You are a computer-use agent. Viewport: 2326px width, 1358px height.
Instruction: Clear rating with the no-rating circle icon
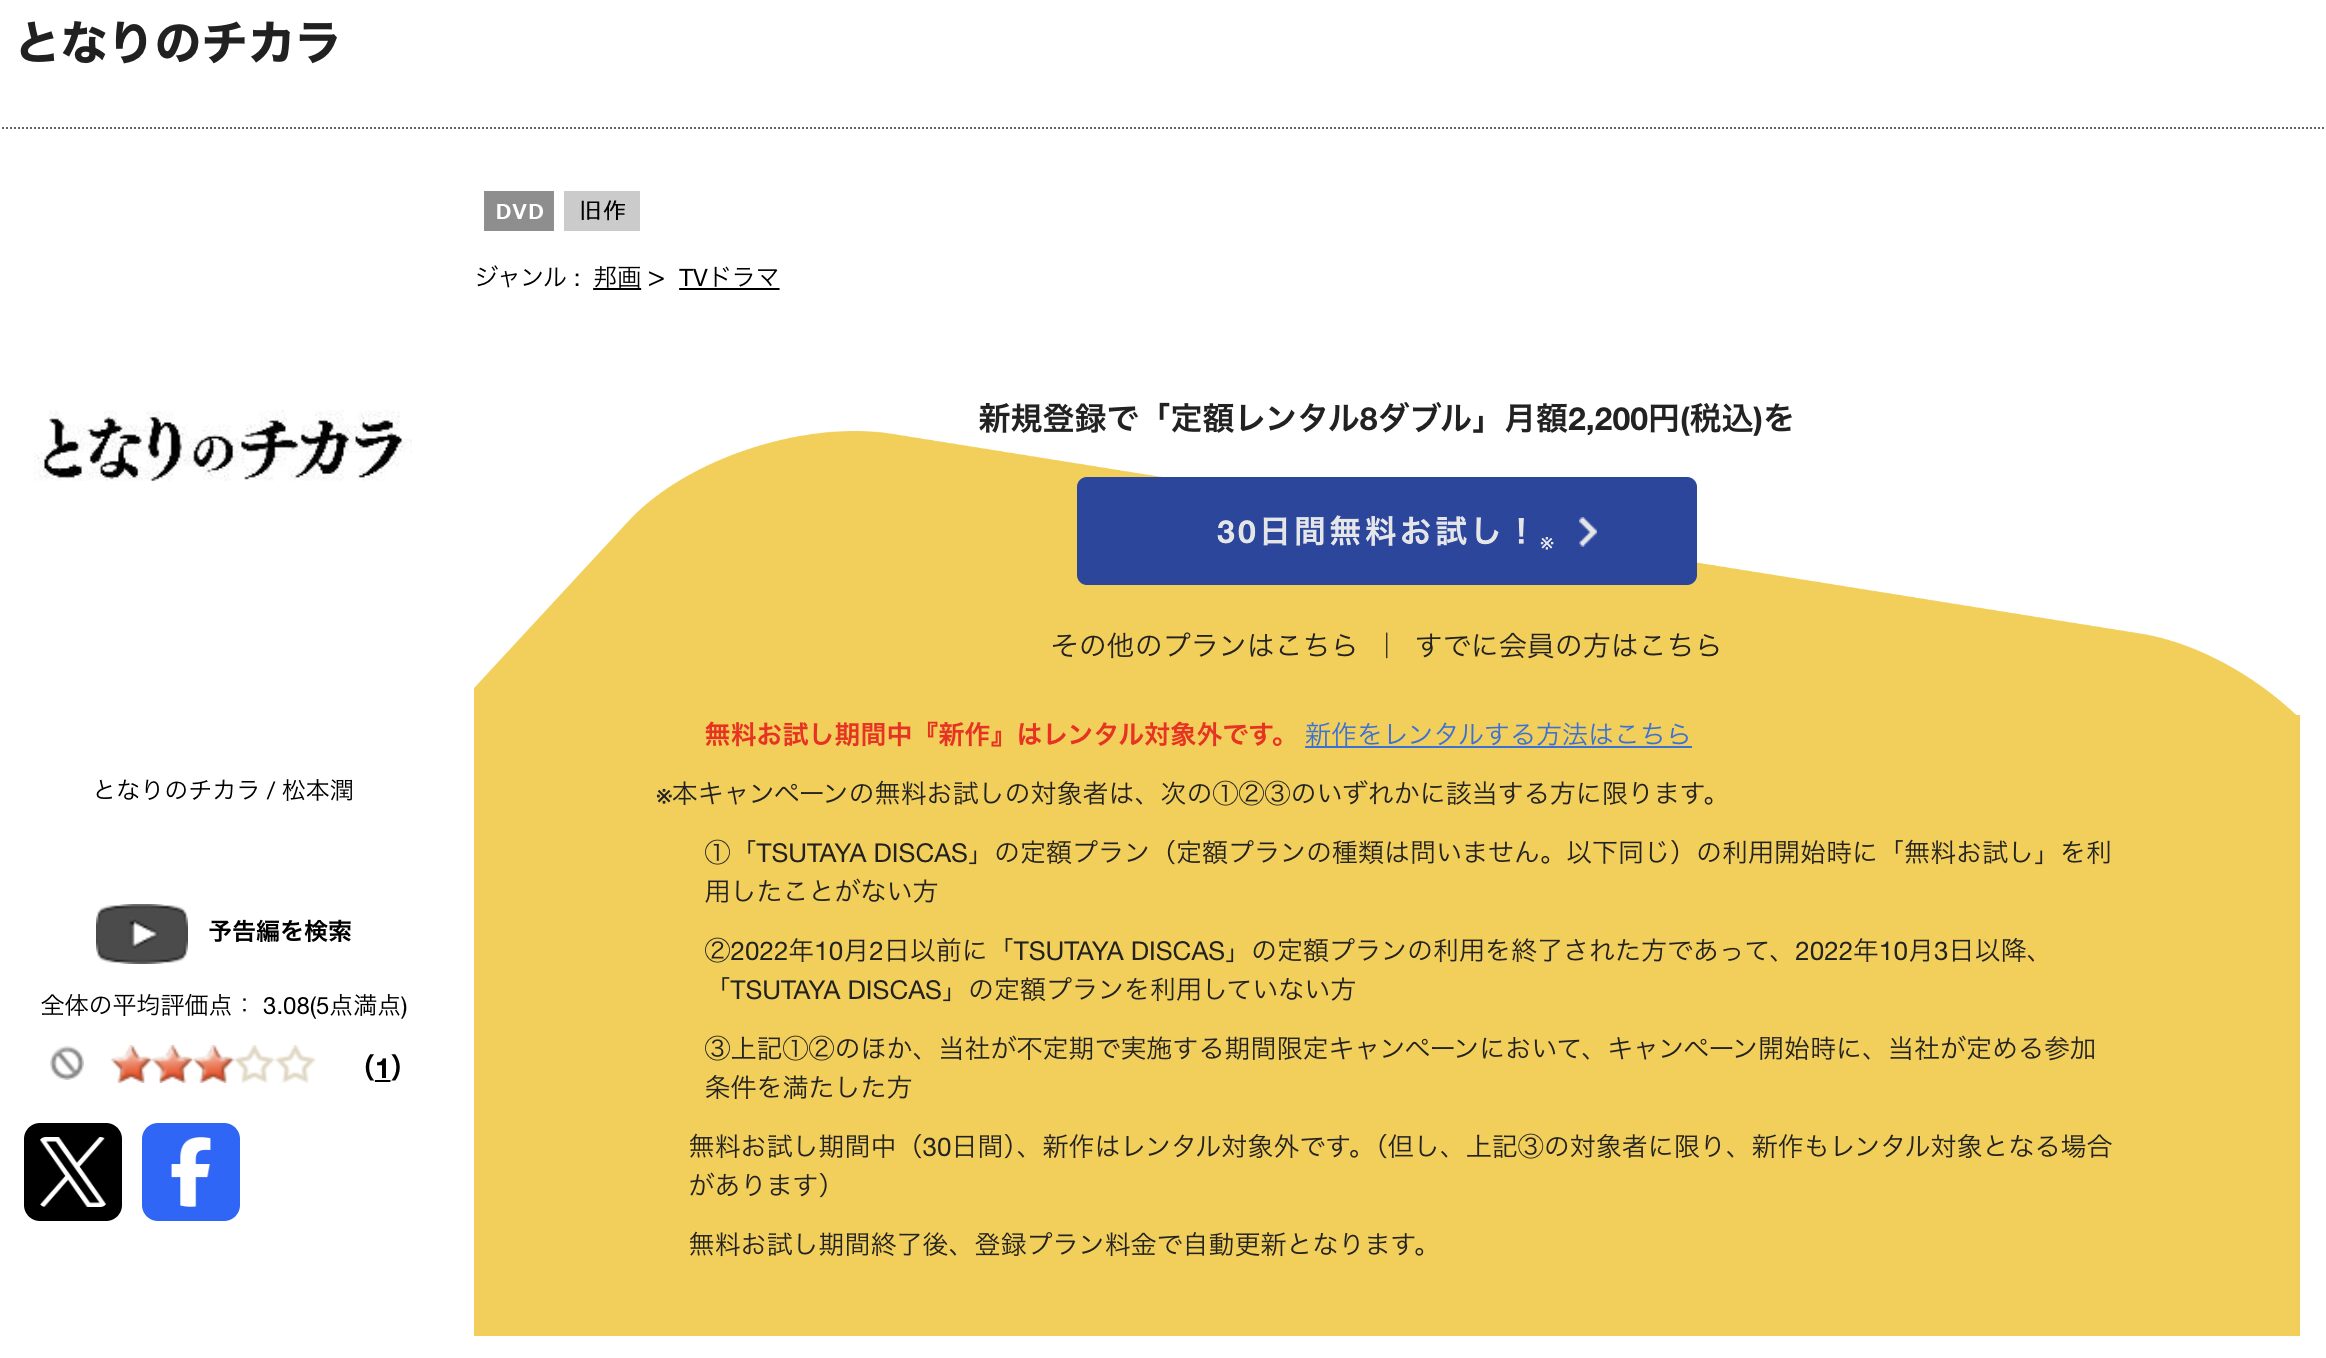pyautogui.click(x=67, y=1064)
